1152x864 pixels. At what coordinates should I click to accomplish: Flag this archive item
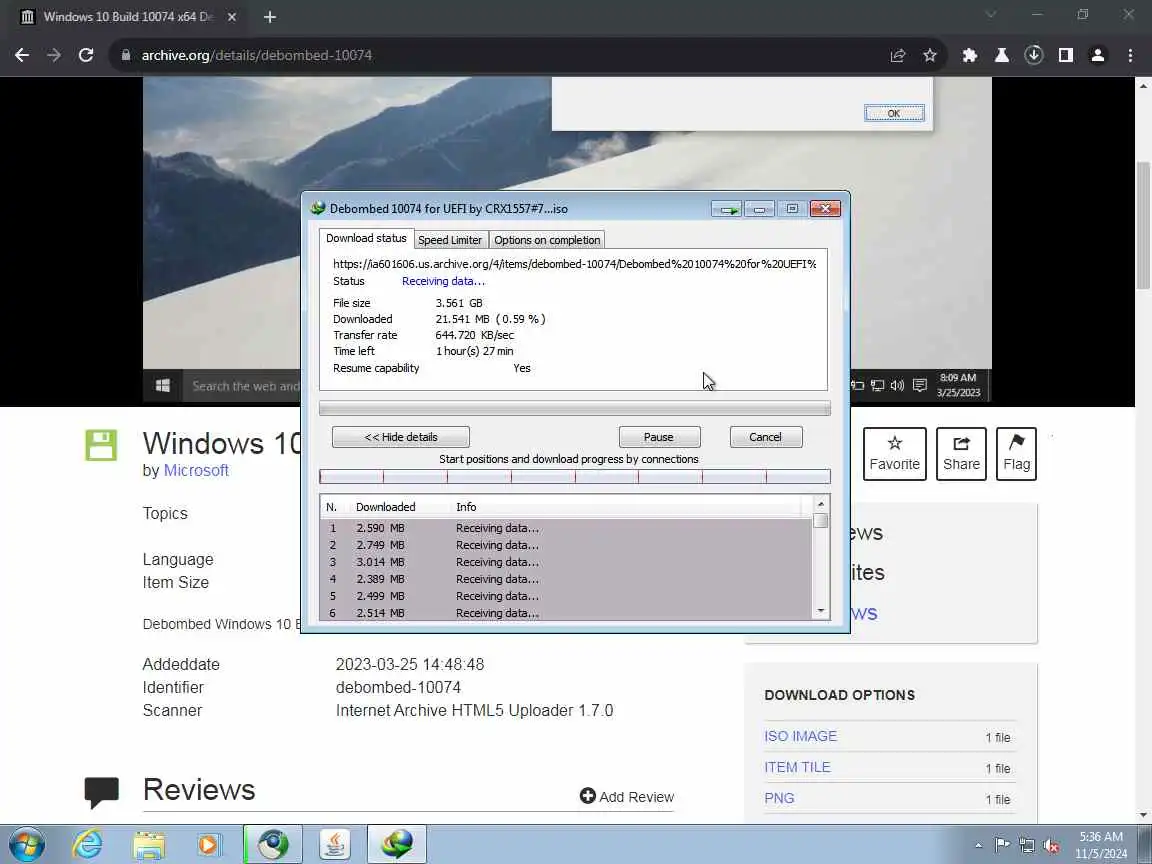1016,453
